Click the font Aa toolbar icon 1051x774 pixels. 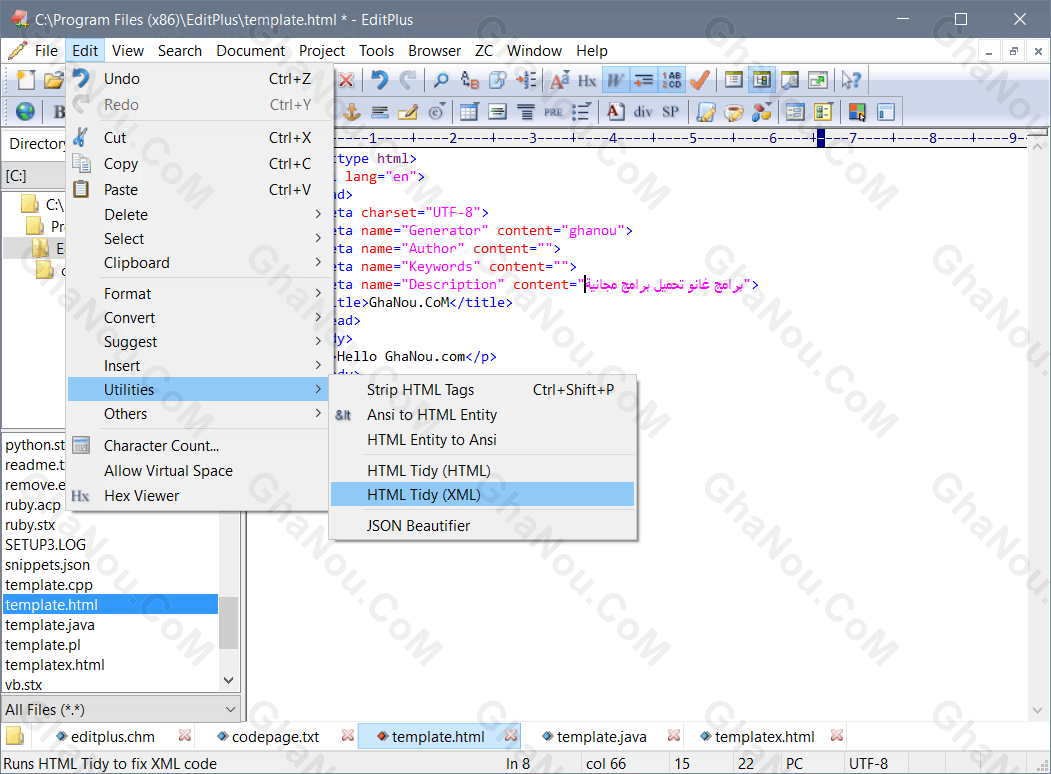560,80
